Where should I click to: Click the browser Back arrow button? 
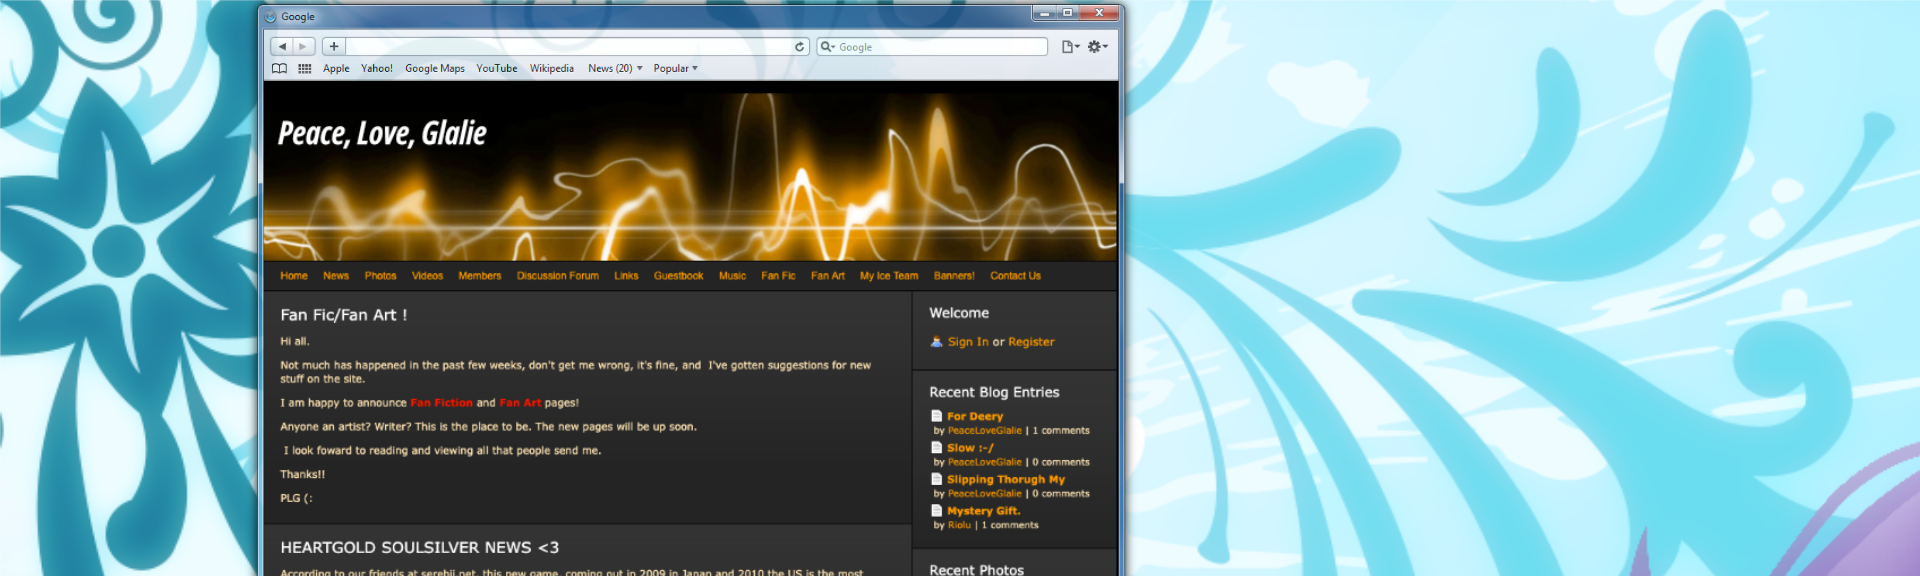pyautogui.click(x=282, y=46)
